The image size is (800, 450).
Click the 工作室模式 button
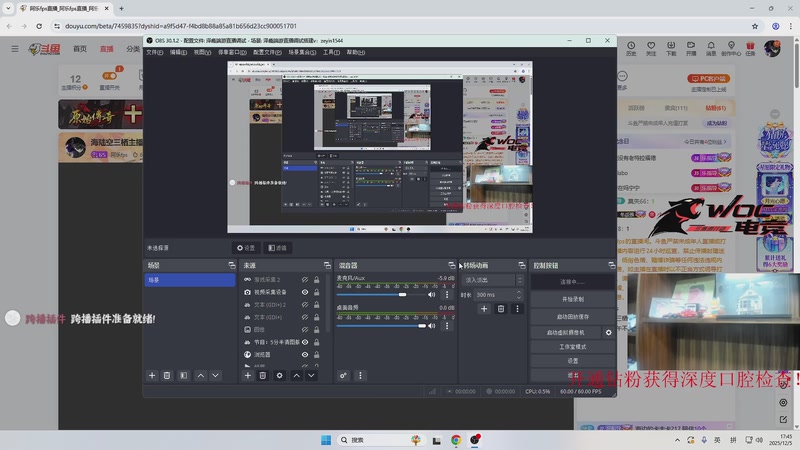coord(572,346)
